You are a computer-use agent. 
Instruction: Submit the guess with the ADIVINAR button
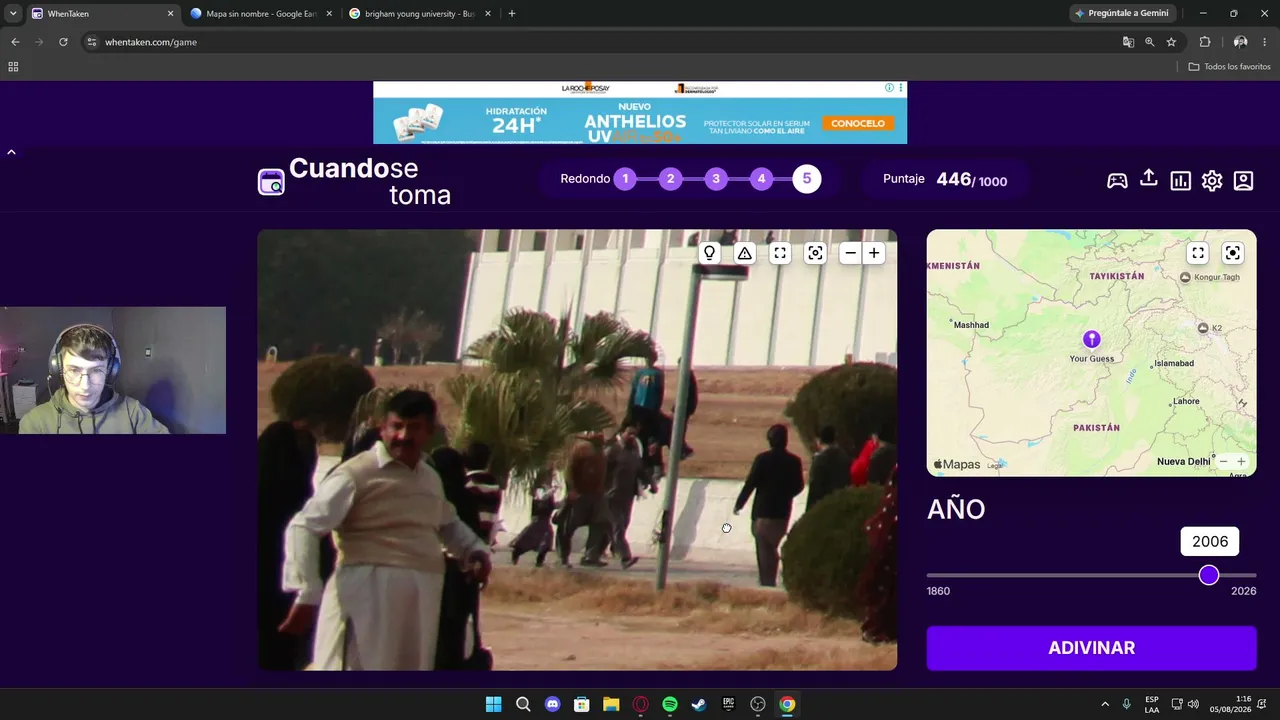(x=1091, y=648)
